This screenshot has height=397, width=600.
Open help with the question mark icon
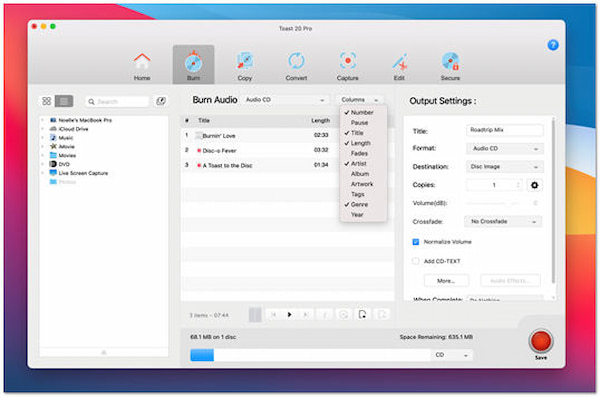[x=553, y=45]
